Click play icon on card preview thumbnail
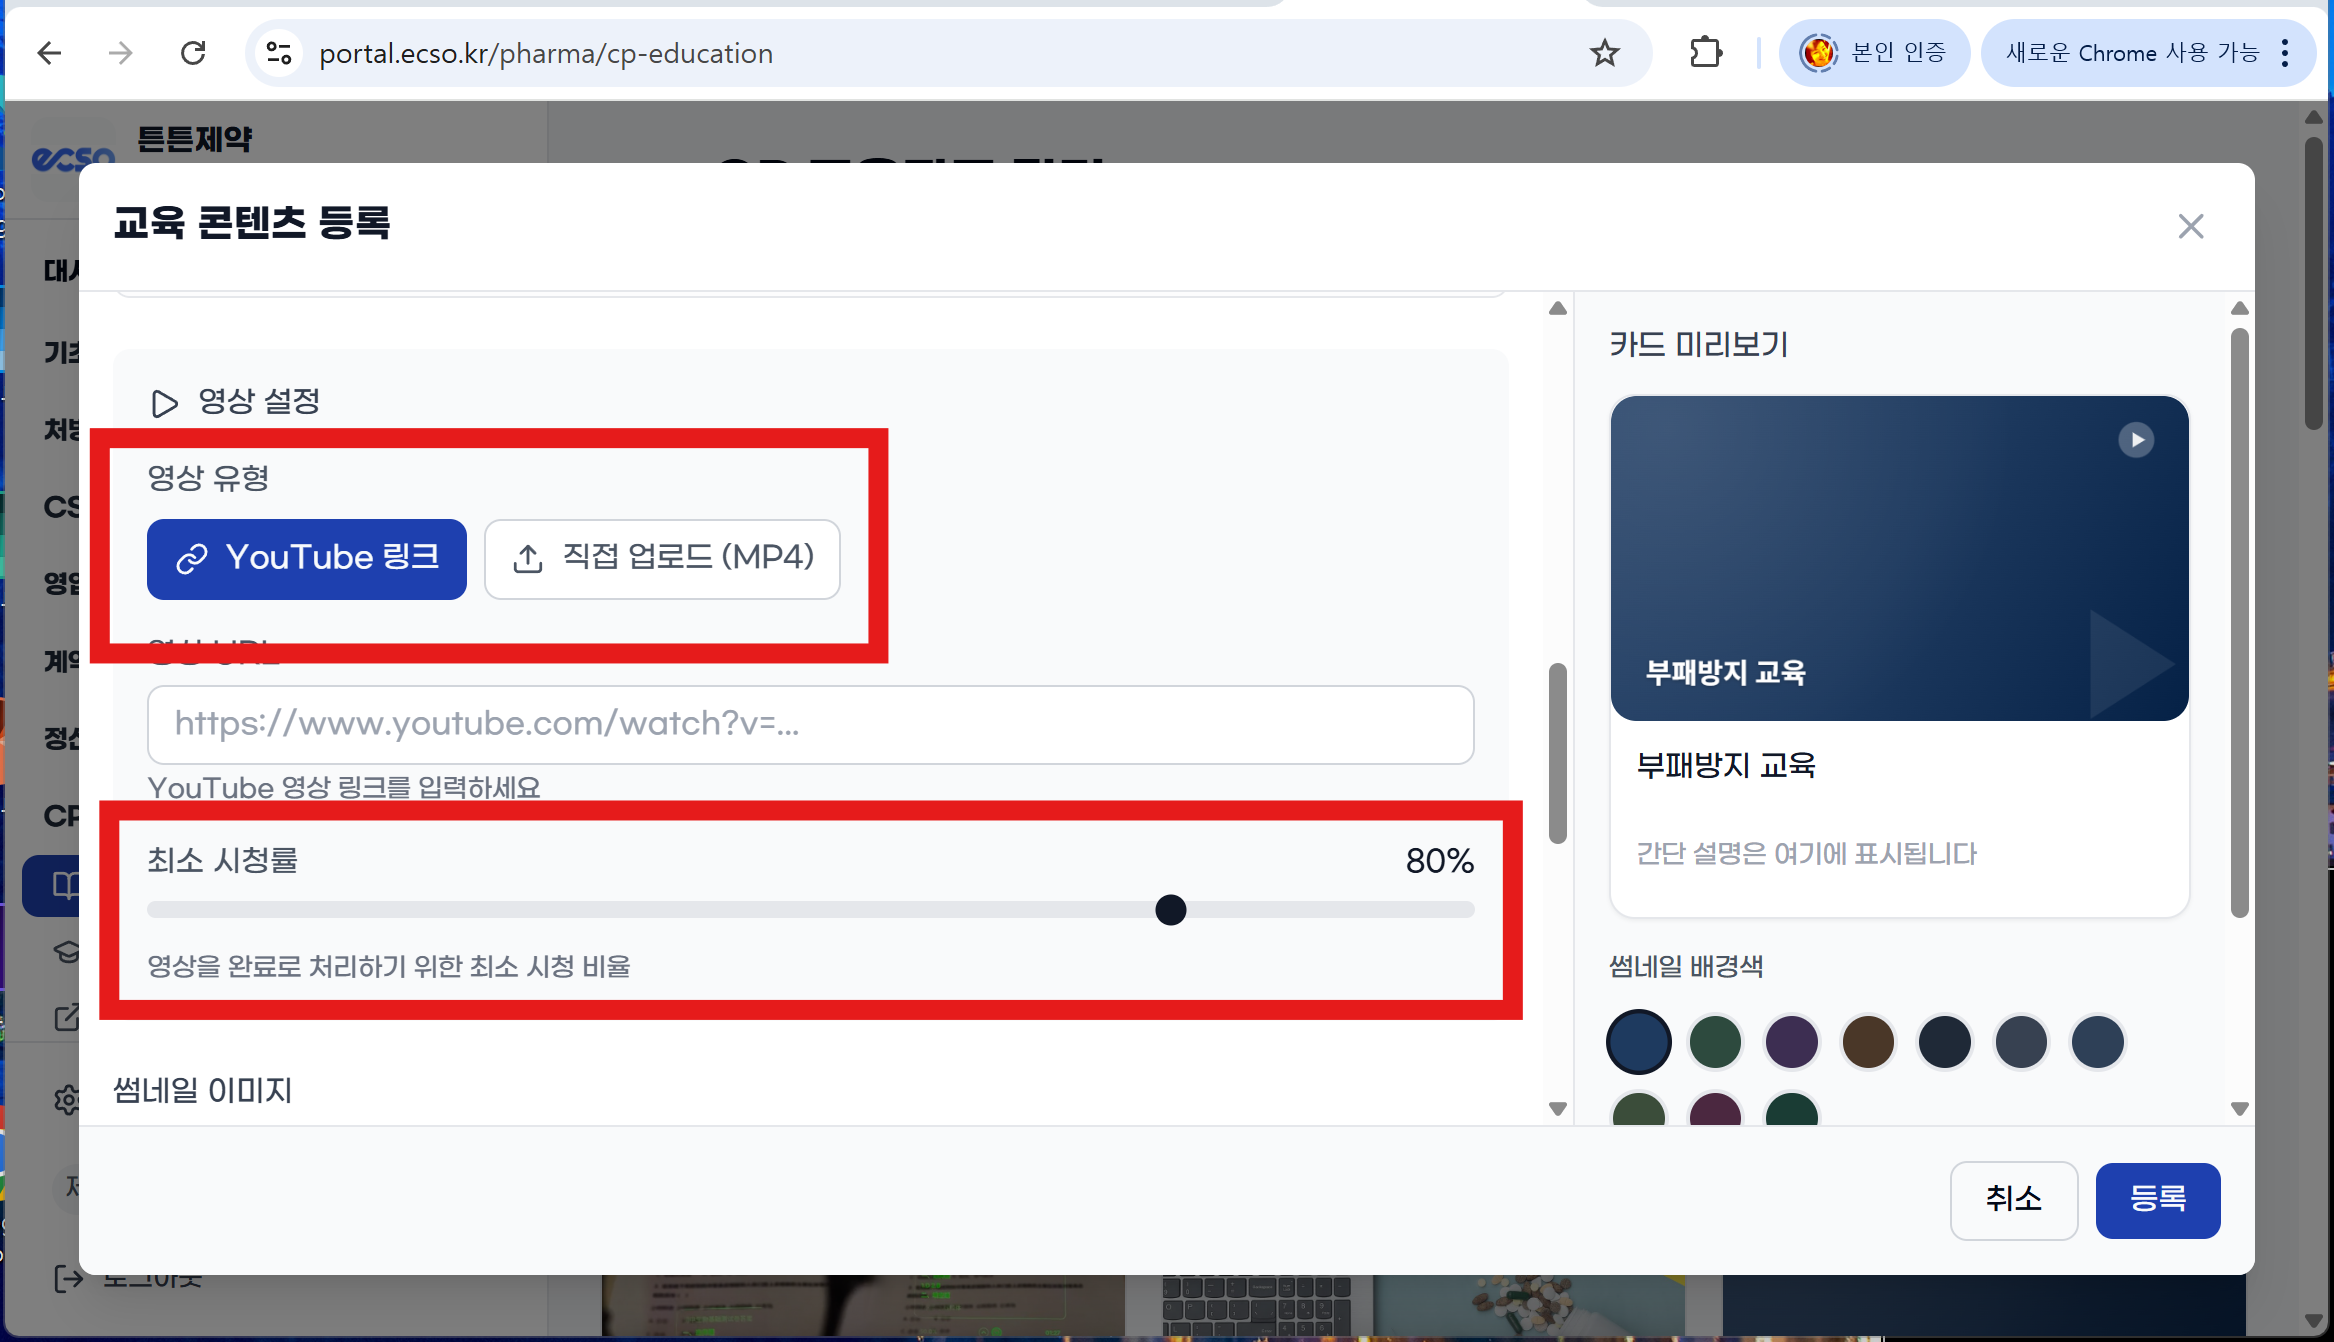The height and width of the screenshot is (1342, 2334). (x=2136, y=440)
